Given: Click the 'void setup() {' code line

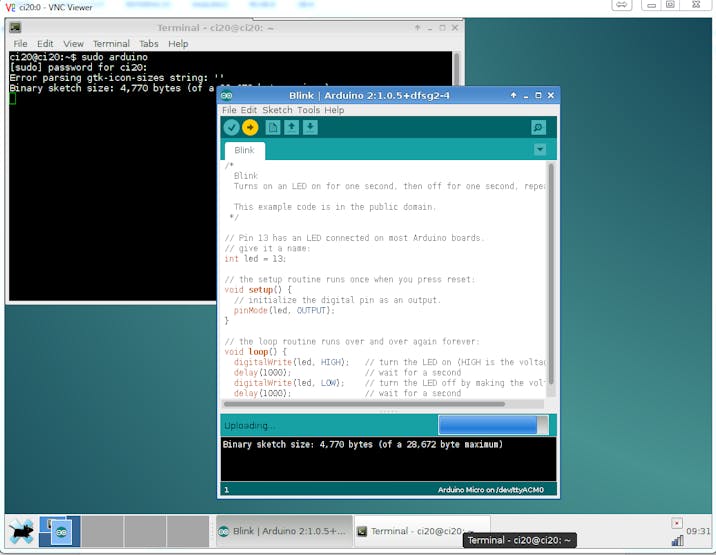Looking at the screenshot, I should (x=258, y=290).
